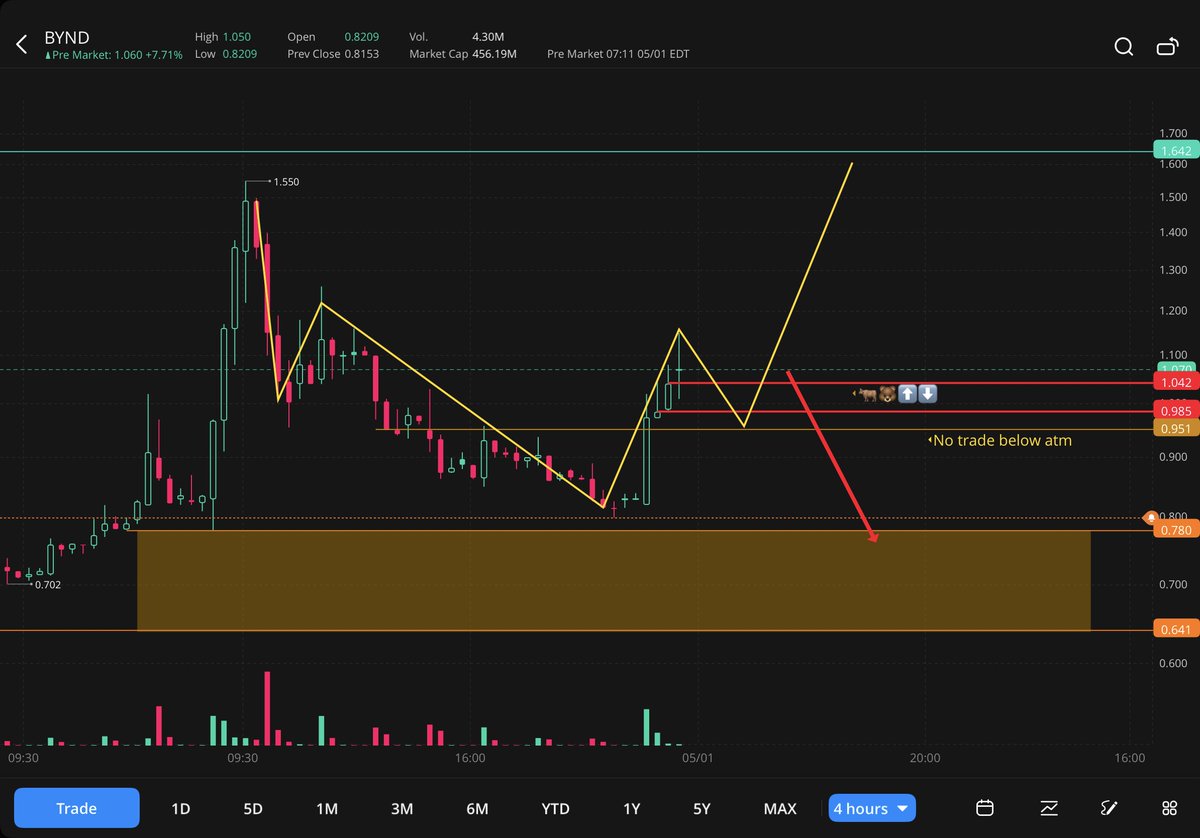Select the 0.951 yellow price label

pos(1175,429)
